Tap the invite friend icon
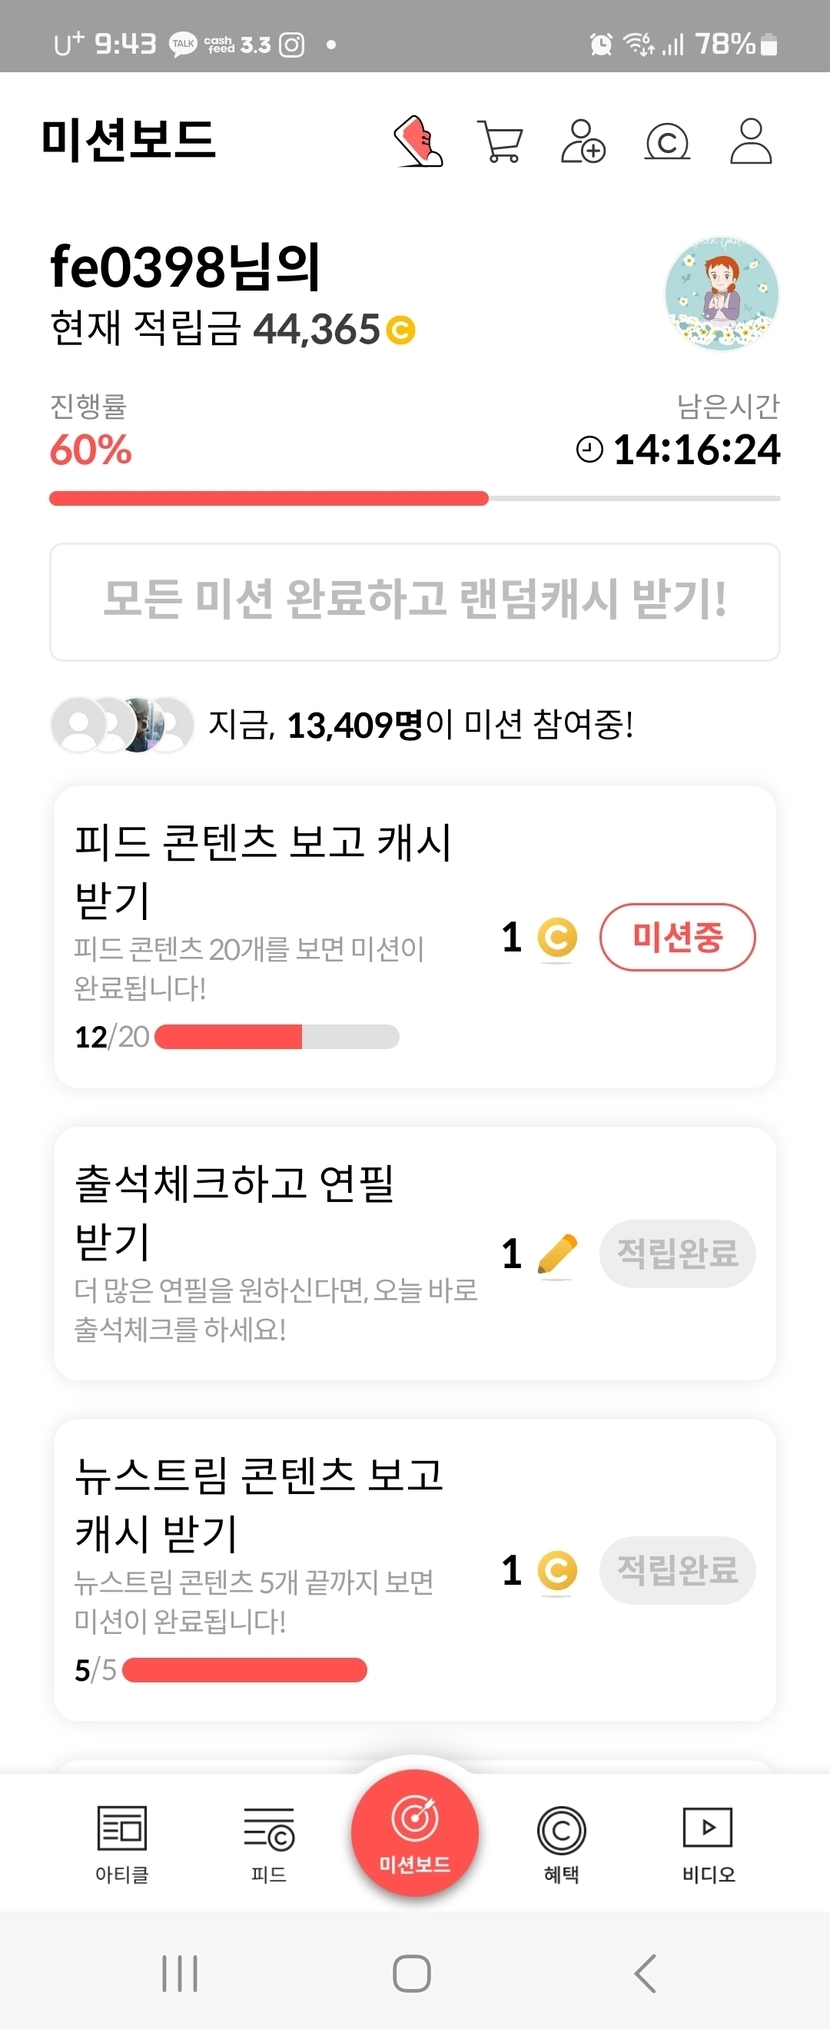Screen dimensions: 830x2029 [583, 141]
